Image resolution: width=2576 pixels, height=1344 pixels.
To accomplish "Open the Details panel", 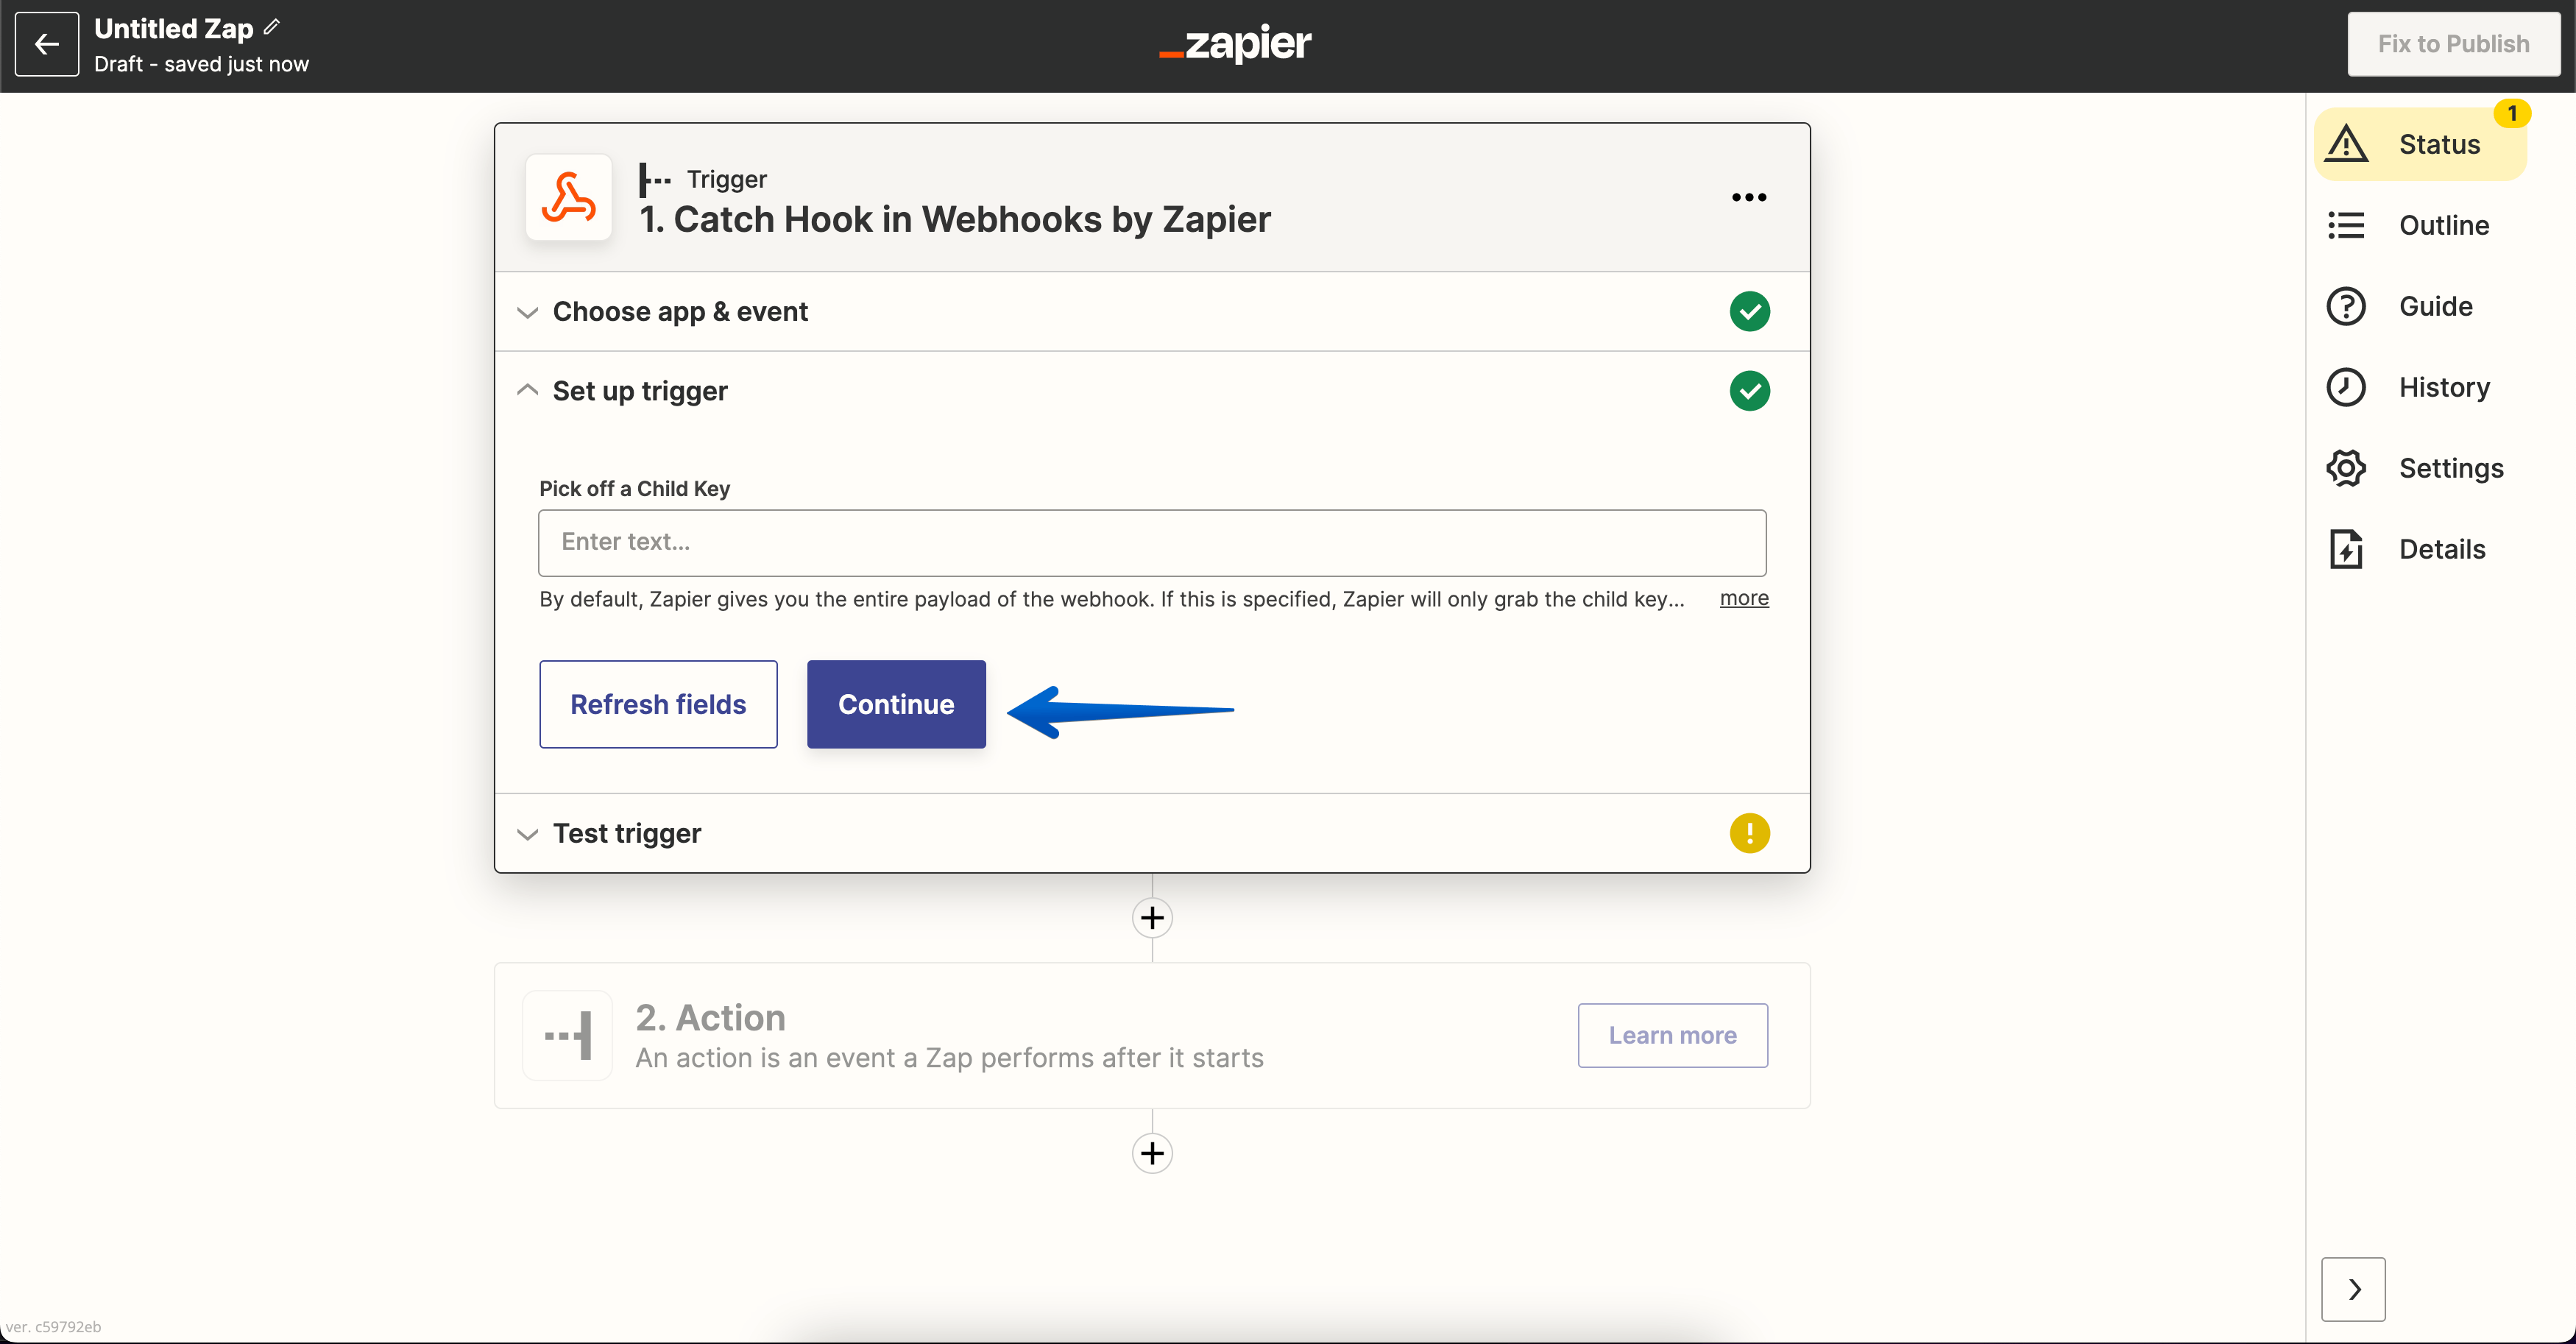I will 2420,549.
